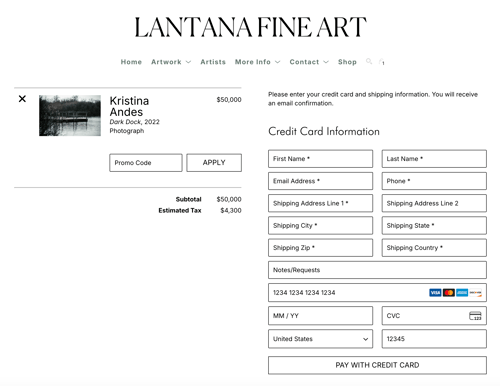The image size is (500, 386).
Task: Click the Estimated Tax label
Action: tap(180, 211)
